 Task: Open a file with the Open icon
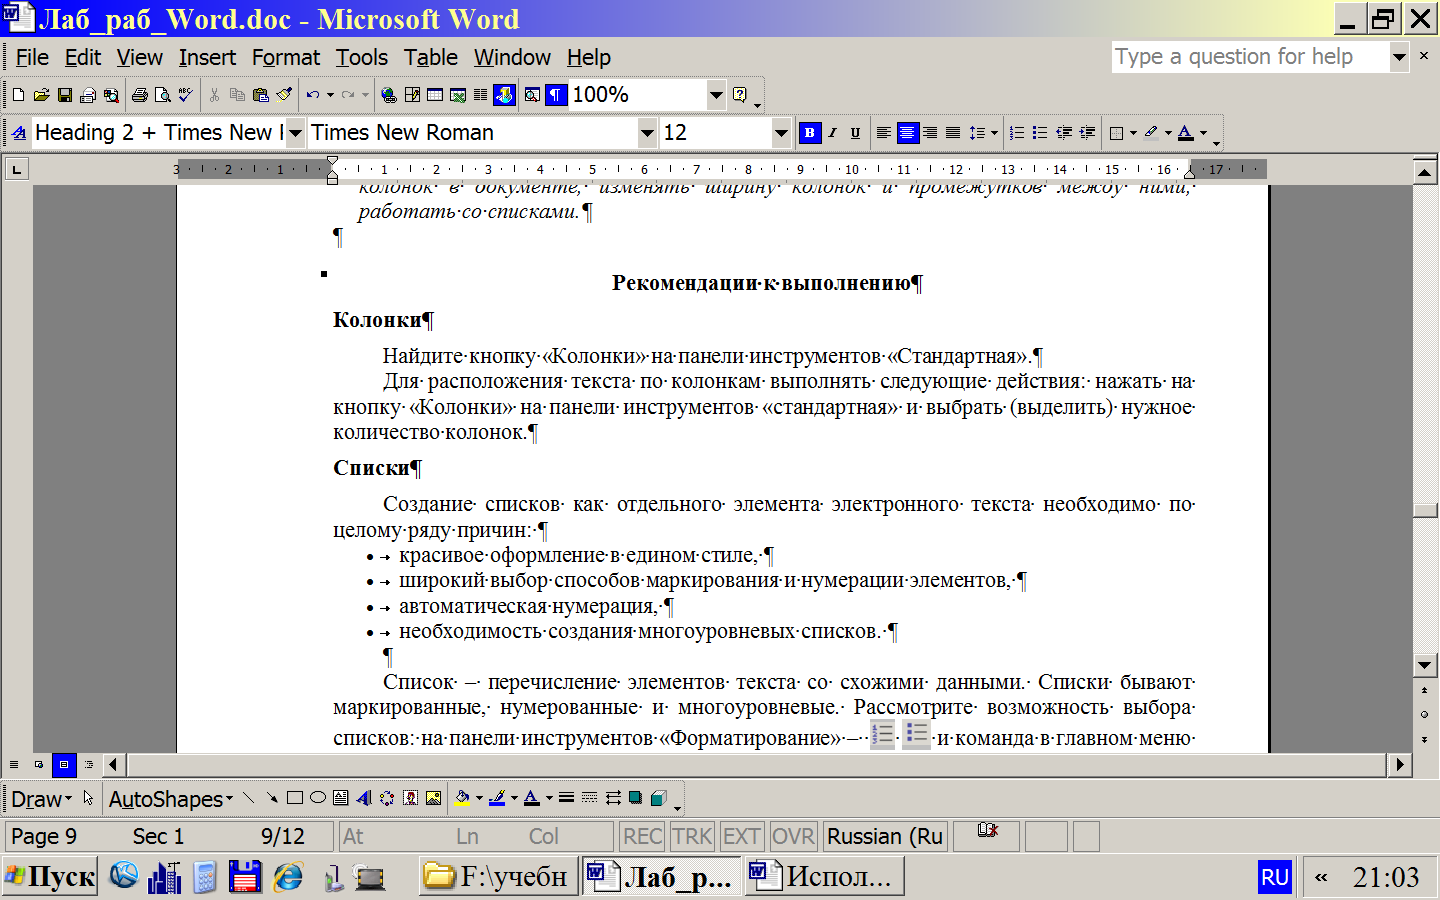tap(41, 95)
